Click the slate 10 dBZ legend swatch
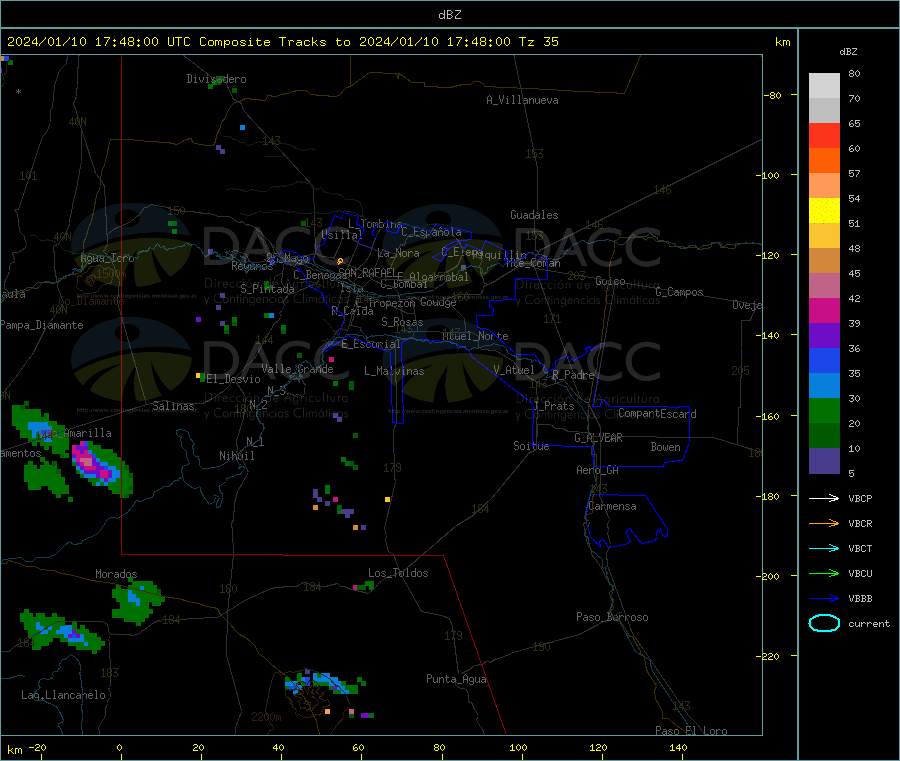 [824, 461]
